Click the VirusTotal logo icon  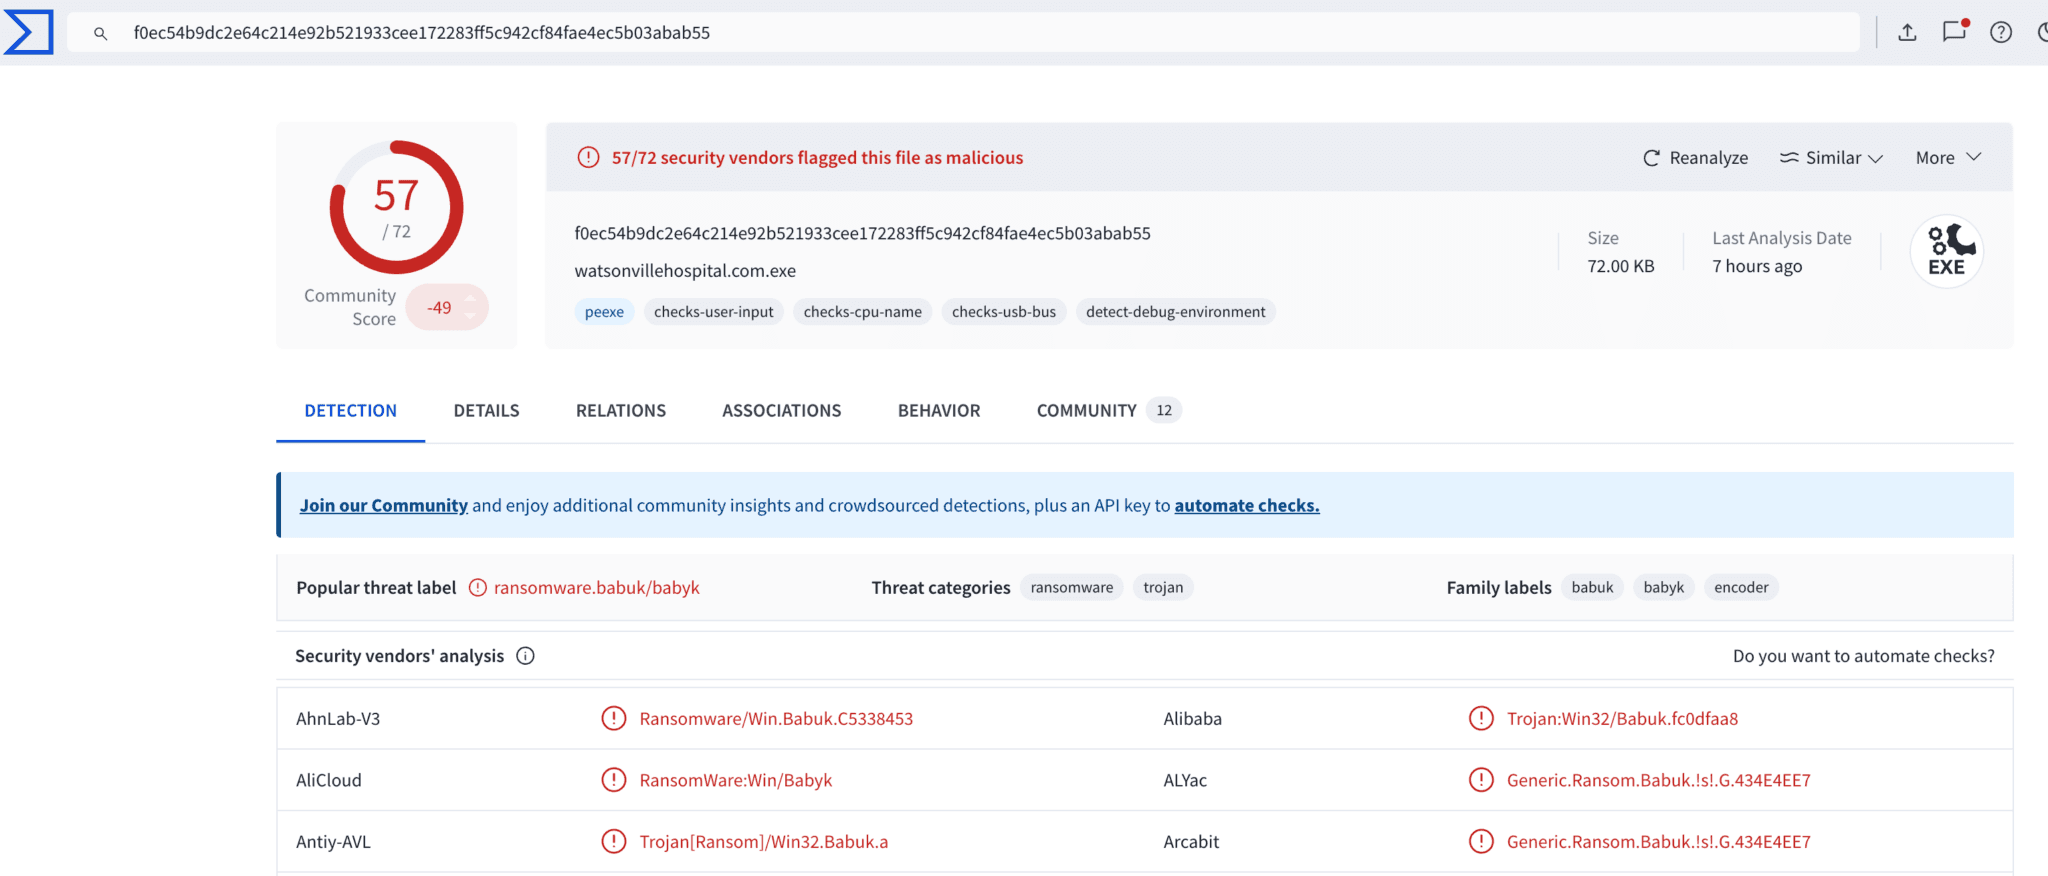[29, 32]
